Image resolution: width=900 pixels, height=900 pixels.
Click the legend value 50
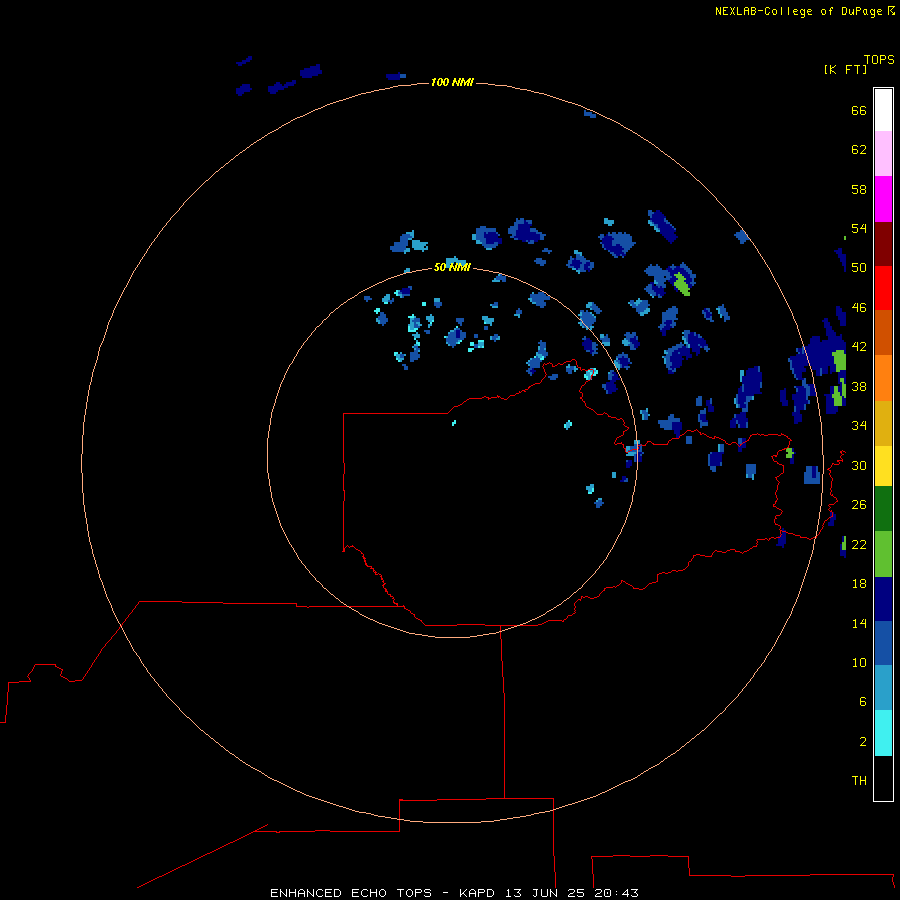(x=859, y=268)
